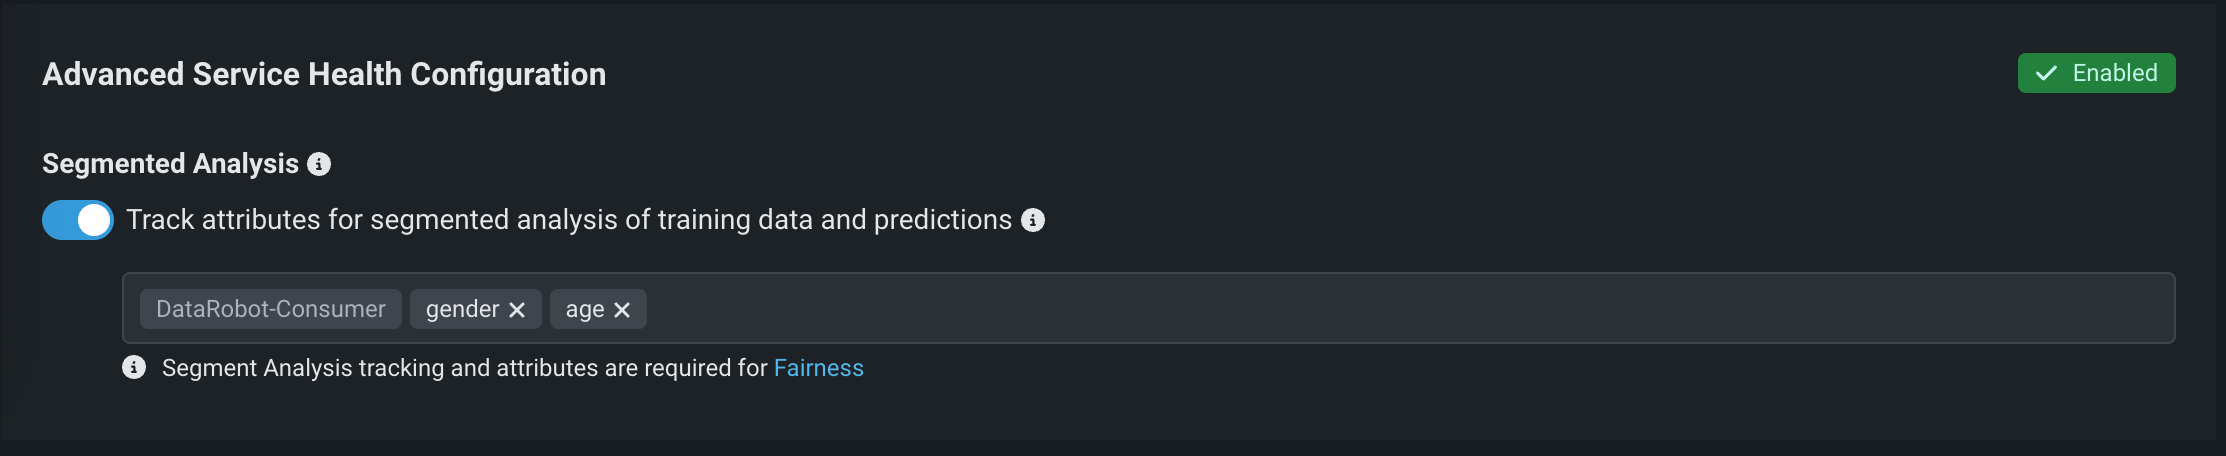Click the gender tag label
Screen dimensions: 2226x456
coord(462,309)
